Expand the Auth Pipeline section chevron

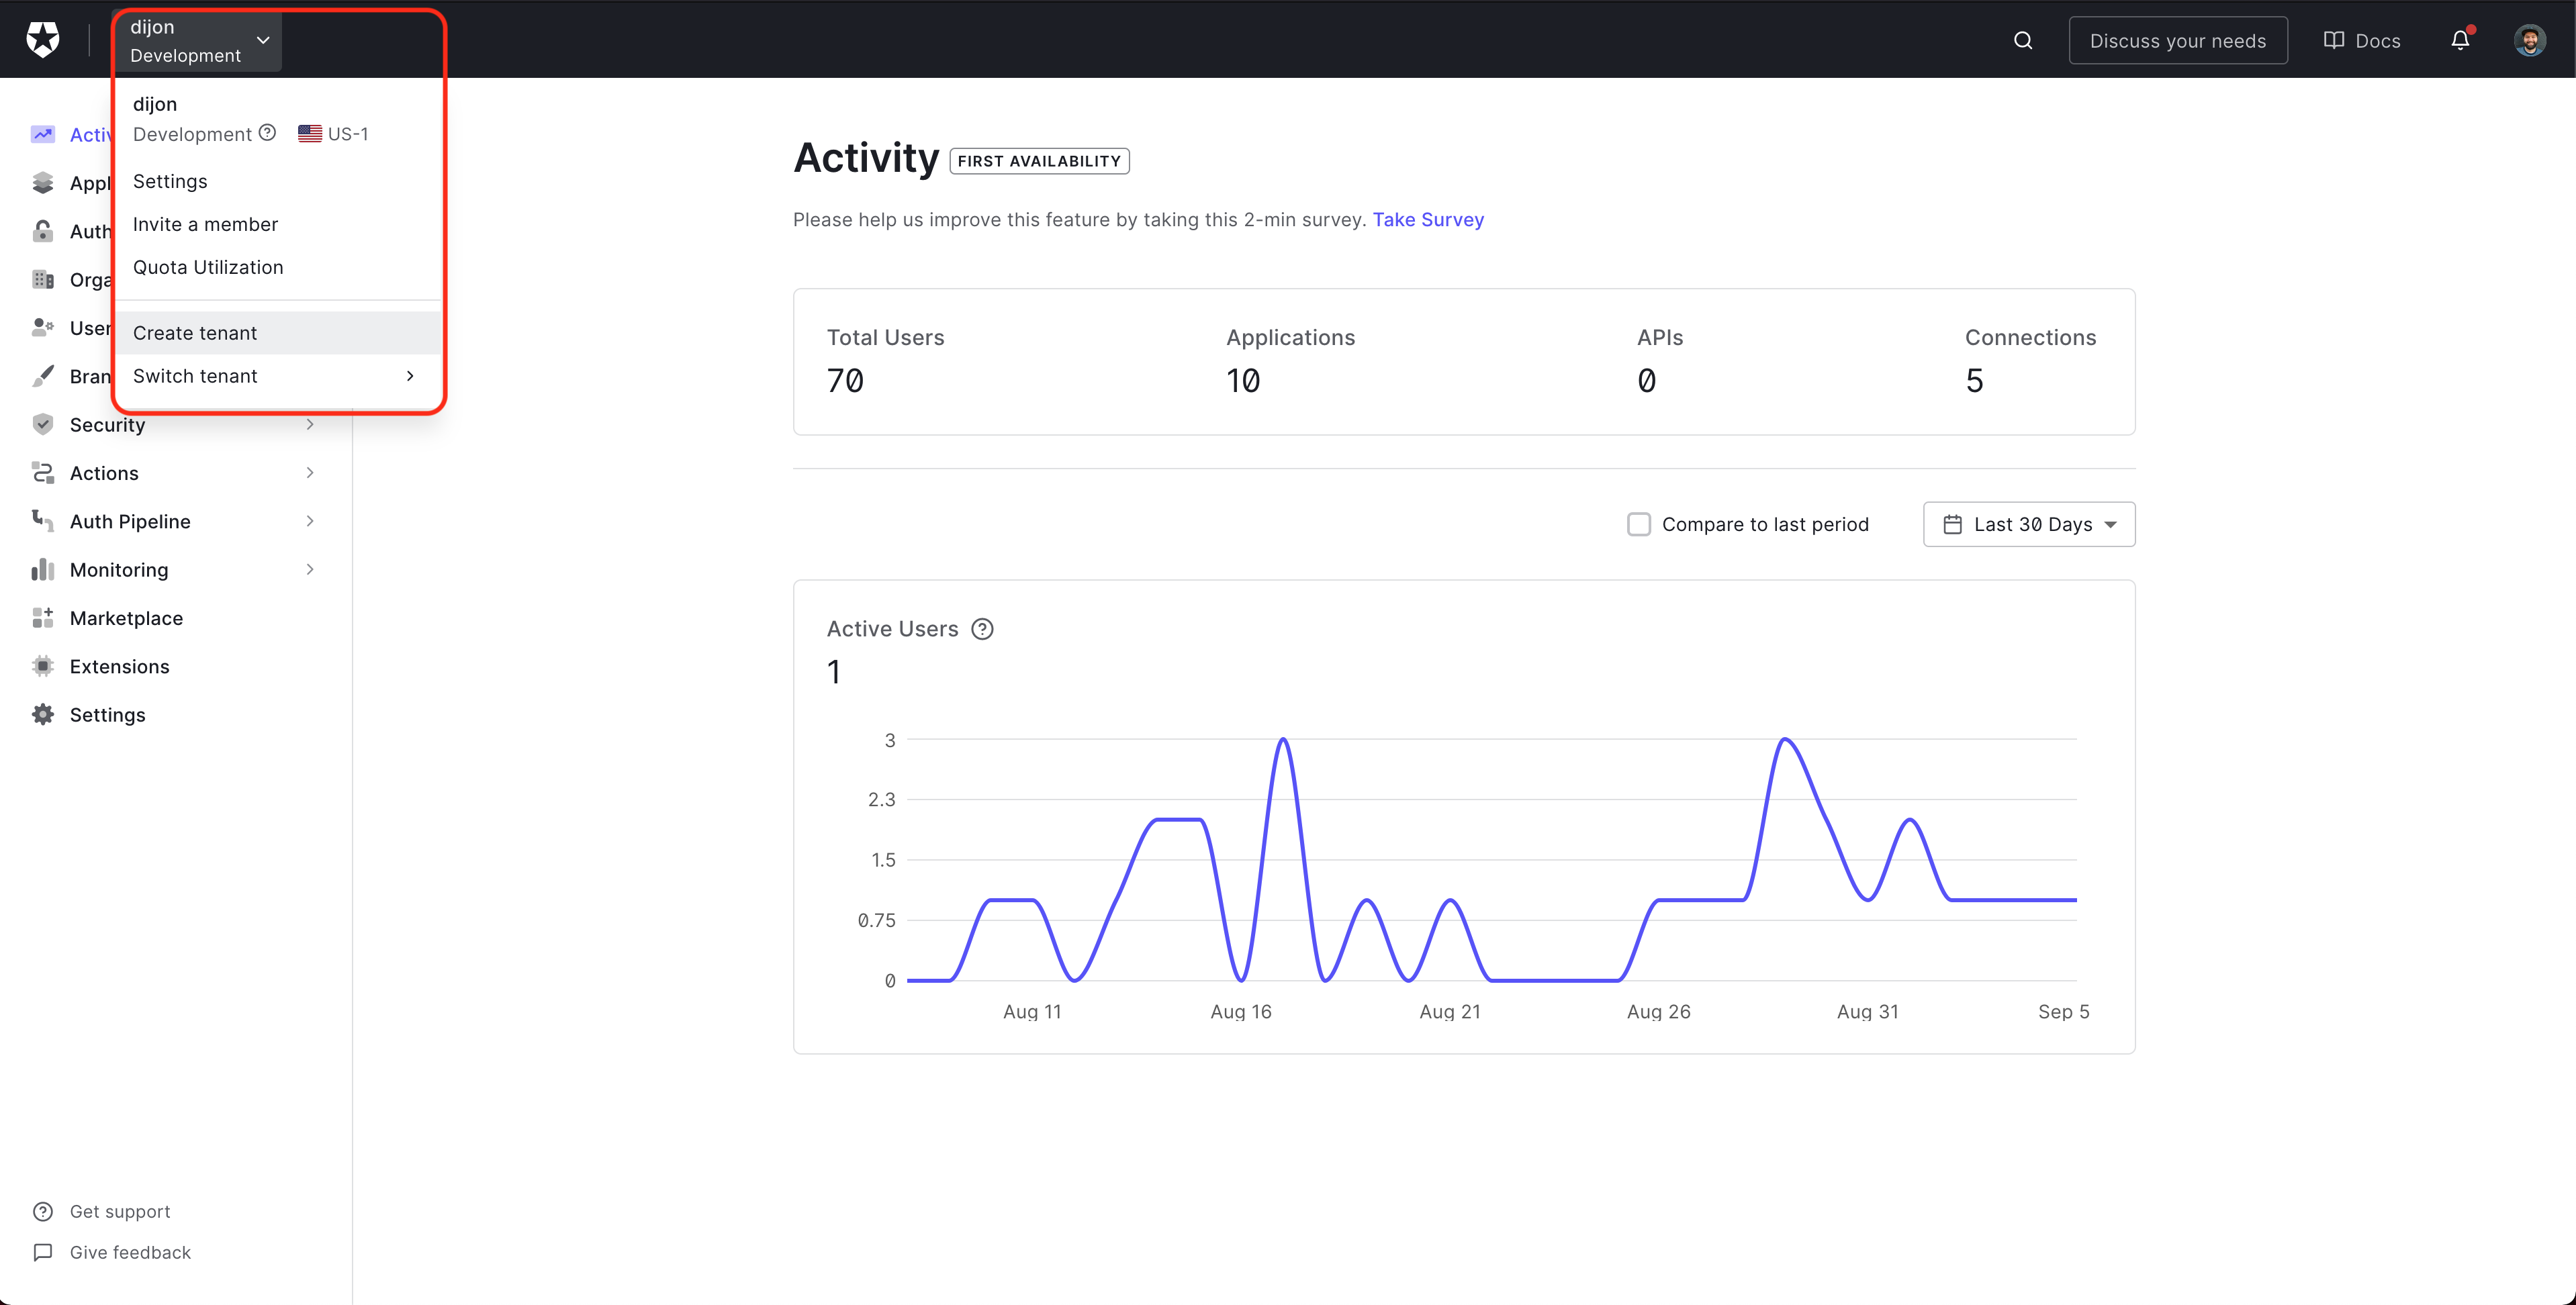[310, 521]
